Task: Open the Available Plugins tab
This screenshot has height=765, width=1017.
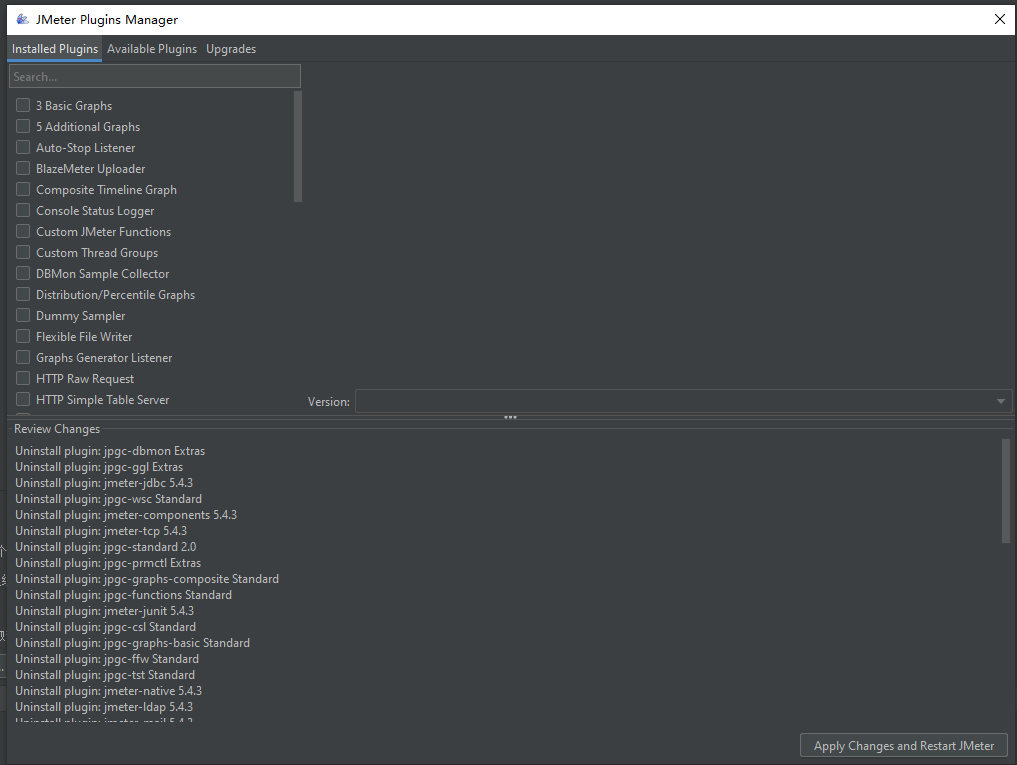Action: (x=152, y=49)
